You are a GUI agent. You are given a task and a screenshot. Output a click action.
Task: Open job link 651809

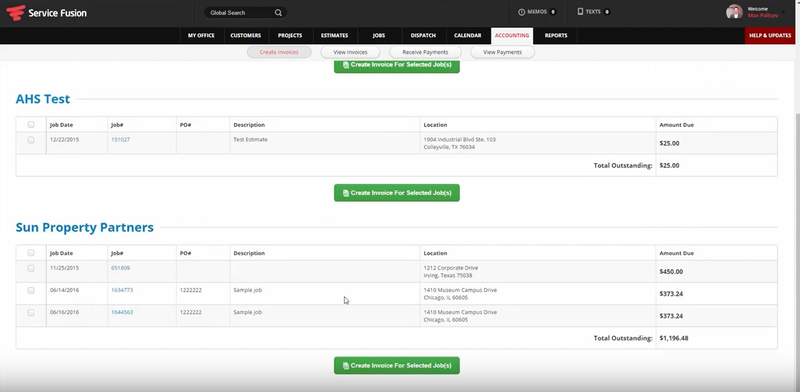click(x=120, y=267)
